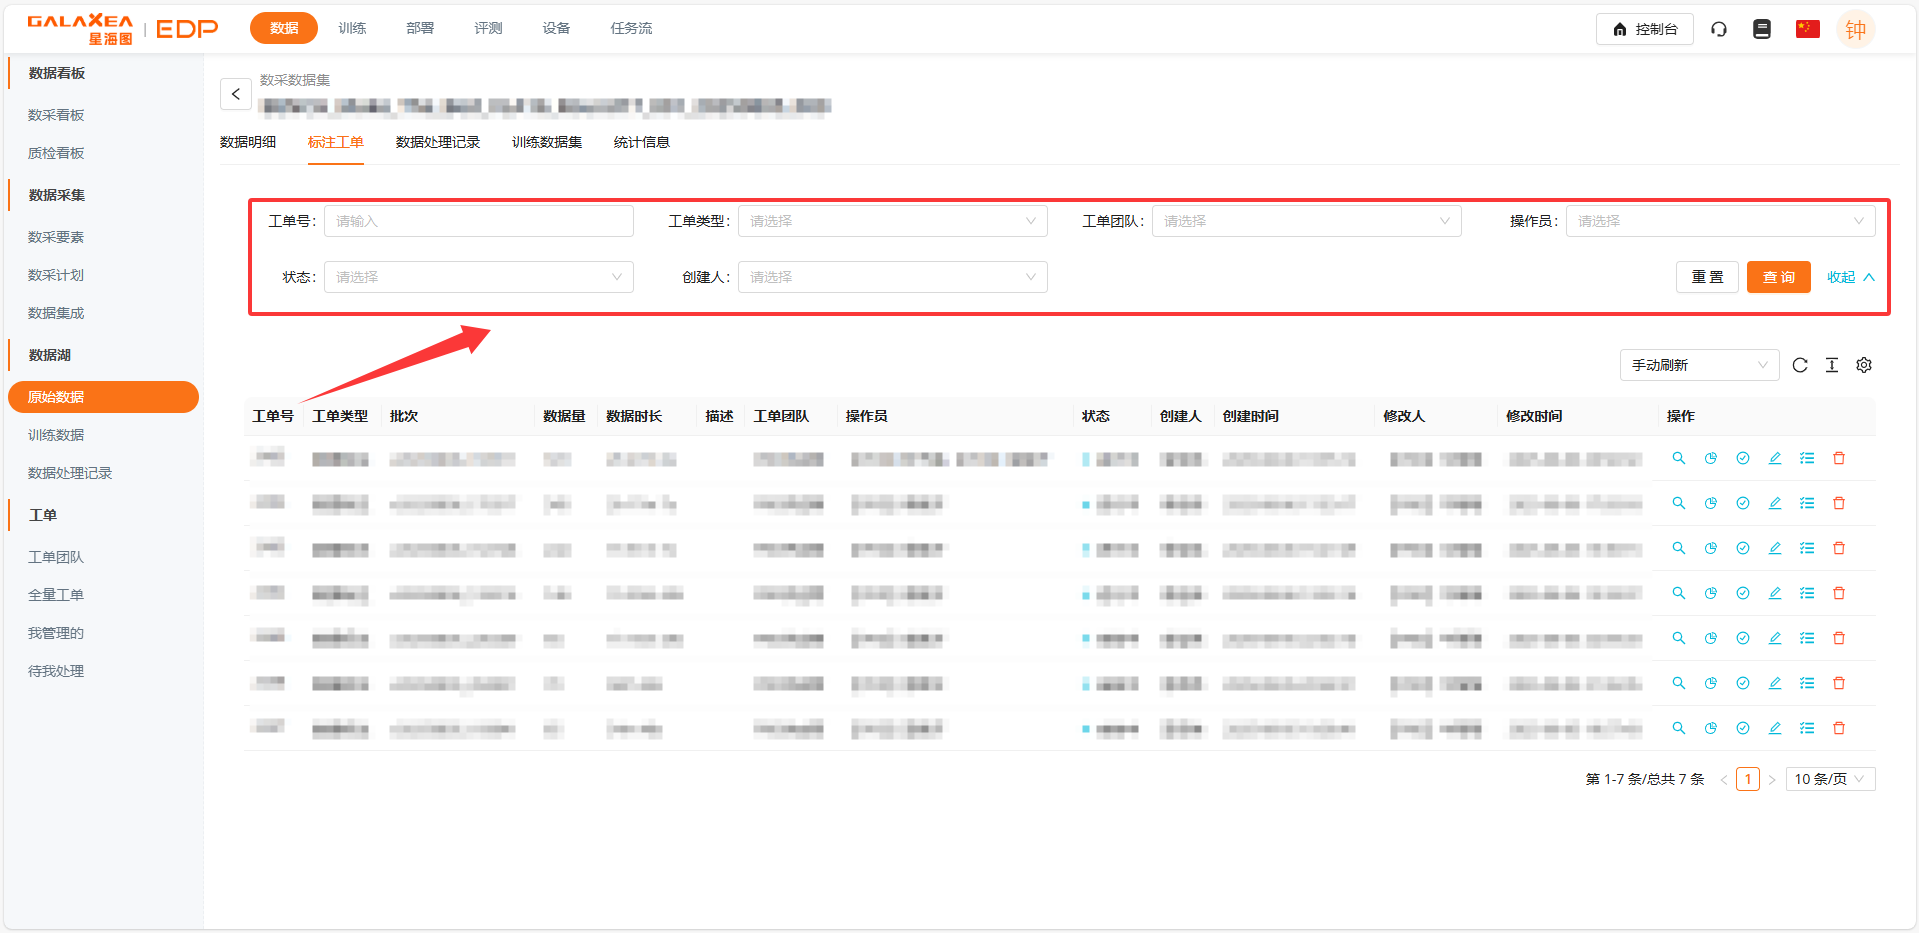
Task: Click the magnifier view icon in first row
Action: click(x=1679, y=458)
